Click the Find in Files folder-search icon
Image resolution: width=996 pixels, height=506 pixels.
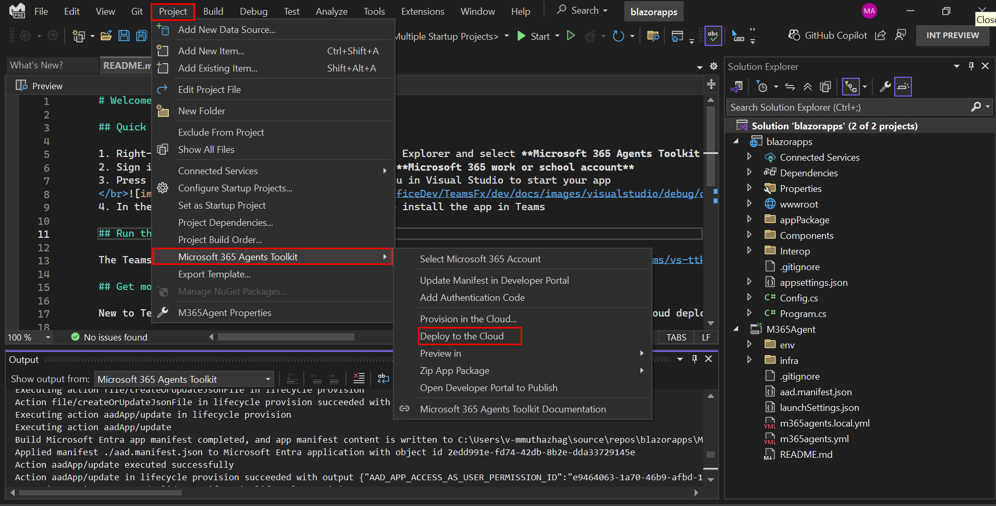[x=653, y=36]
